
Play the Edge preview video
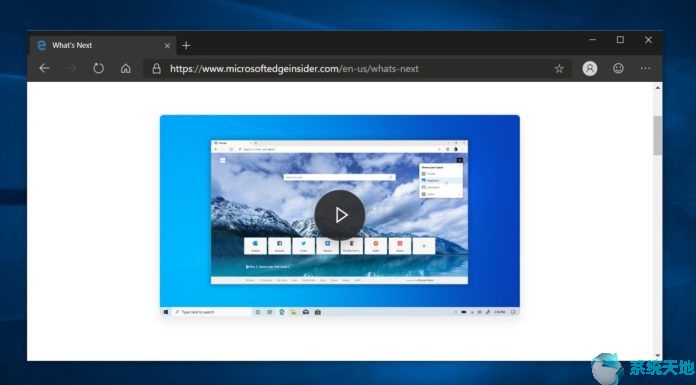[340, 215]
